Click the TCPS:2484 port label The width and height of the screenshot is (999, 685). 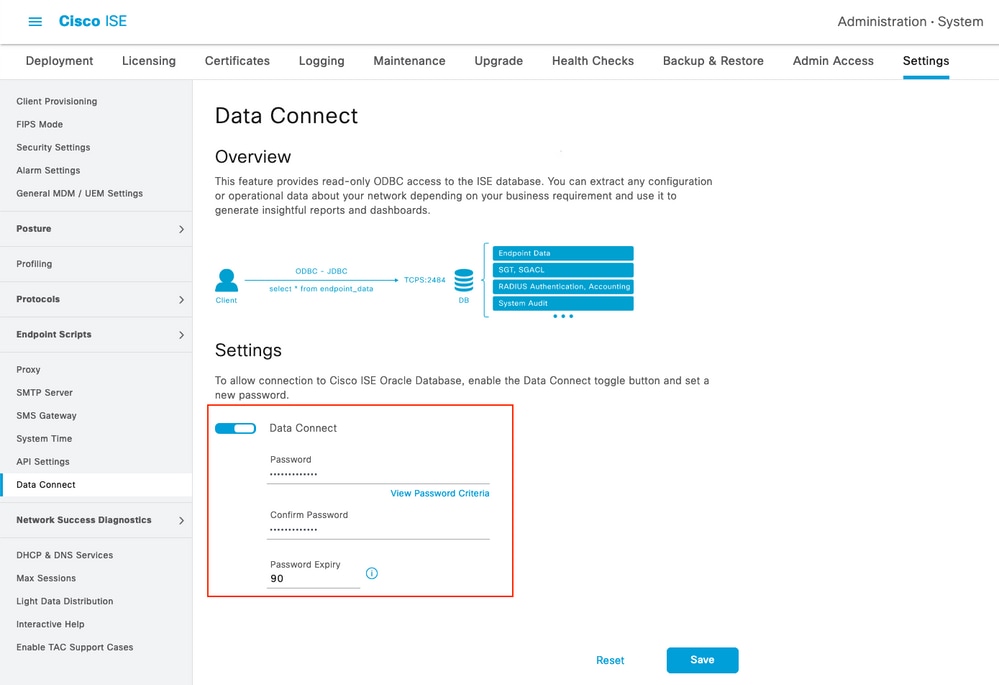[424, 280]
